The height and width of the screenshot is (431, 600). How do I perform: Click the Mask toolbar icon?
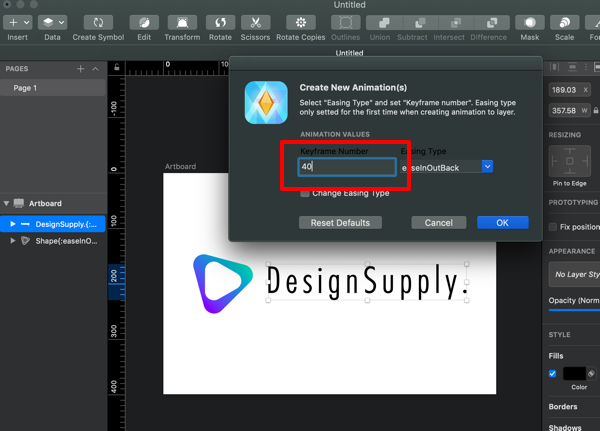click(x=530, y=23)
